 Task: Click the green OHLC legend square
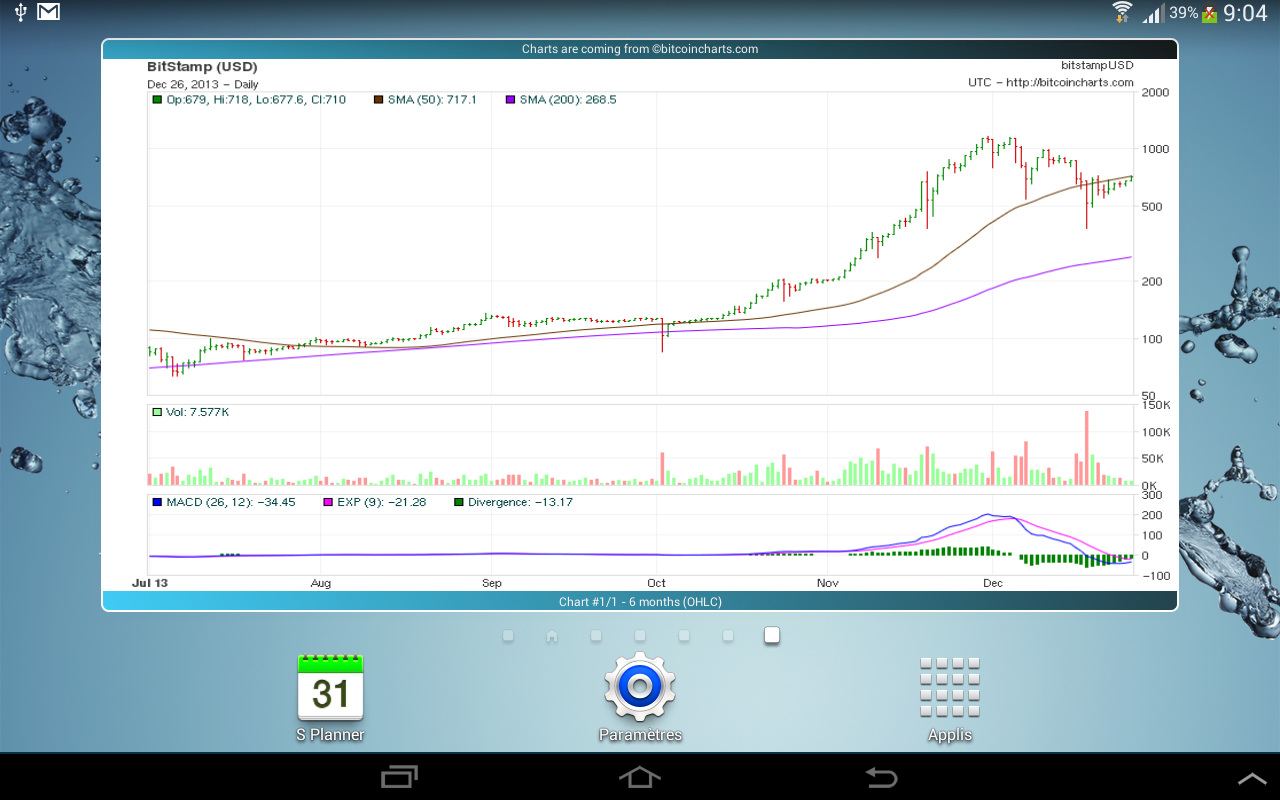pos(157,100)
